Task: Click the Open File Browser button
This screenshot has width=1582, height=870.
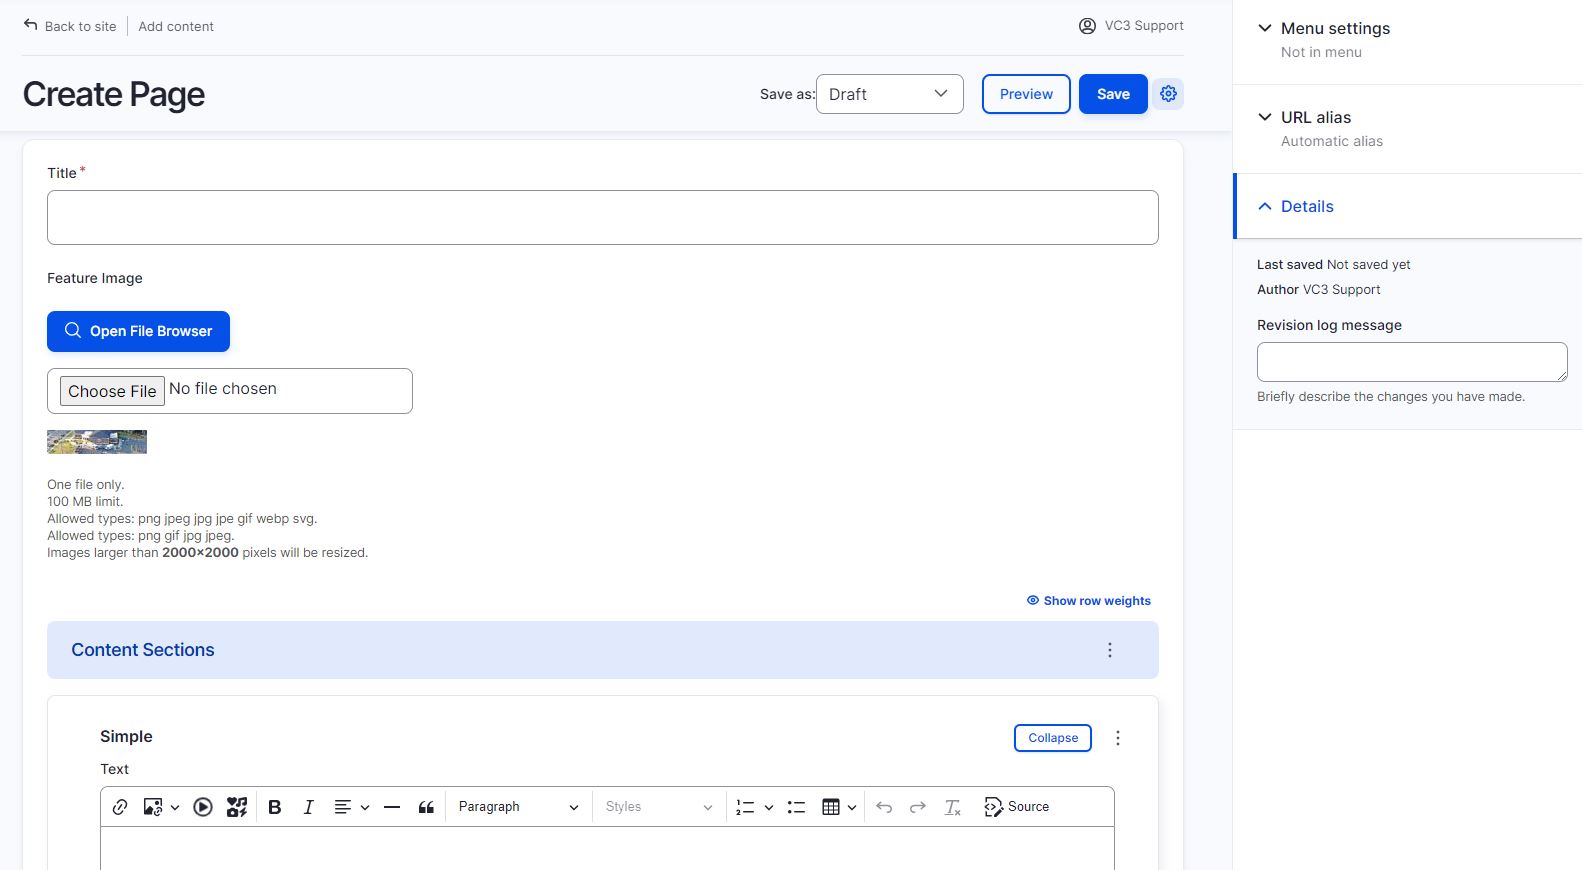Action: point(138,331)
